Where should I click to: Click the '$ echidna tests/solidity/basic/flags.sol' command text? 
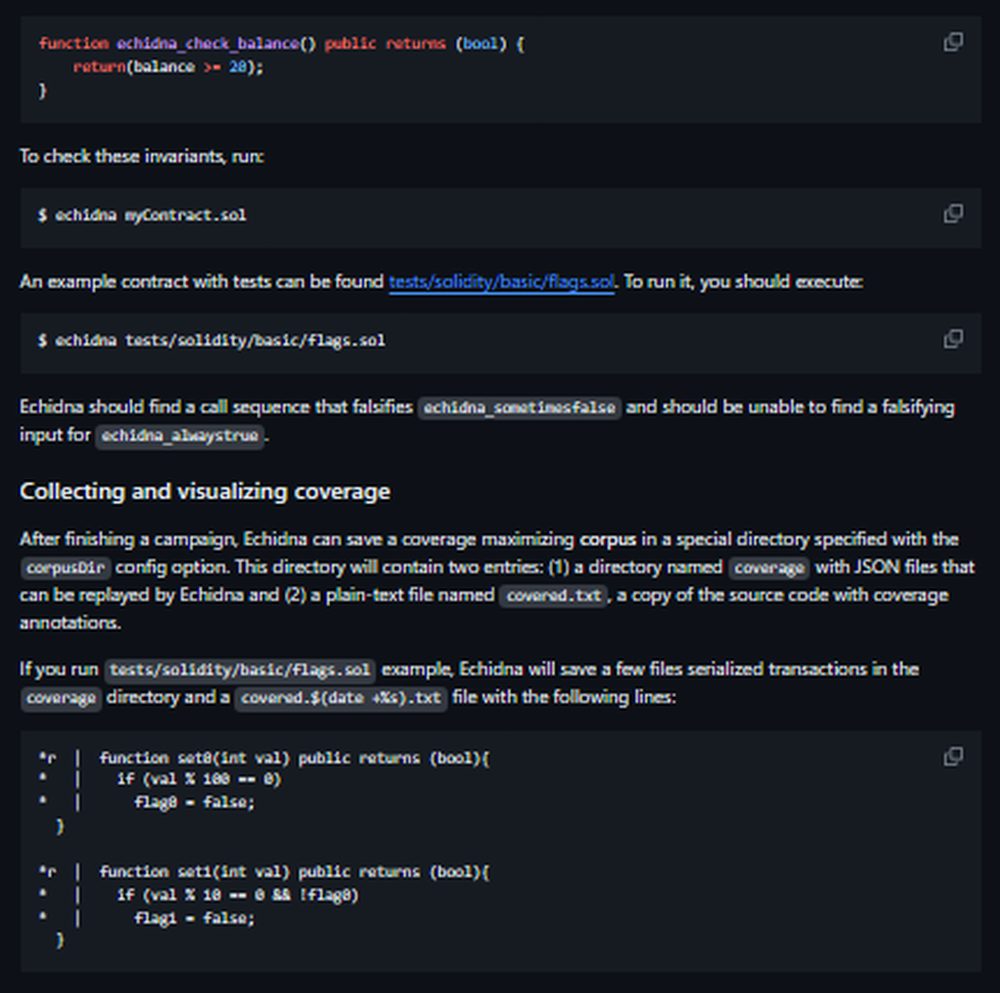[211, 341]
